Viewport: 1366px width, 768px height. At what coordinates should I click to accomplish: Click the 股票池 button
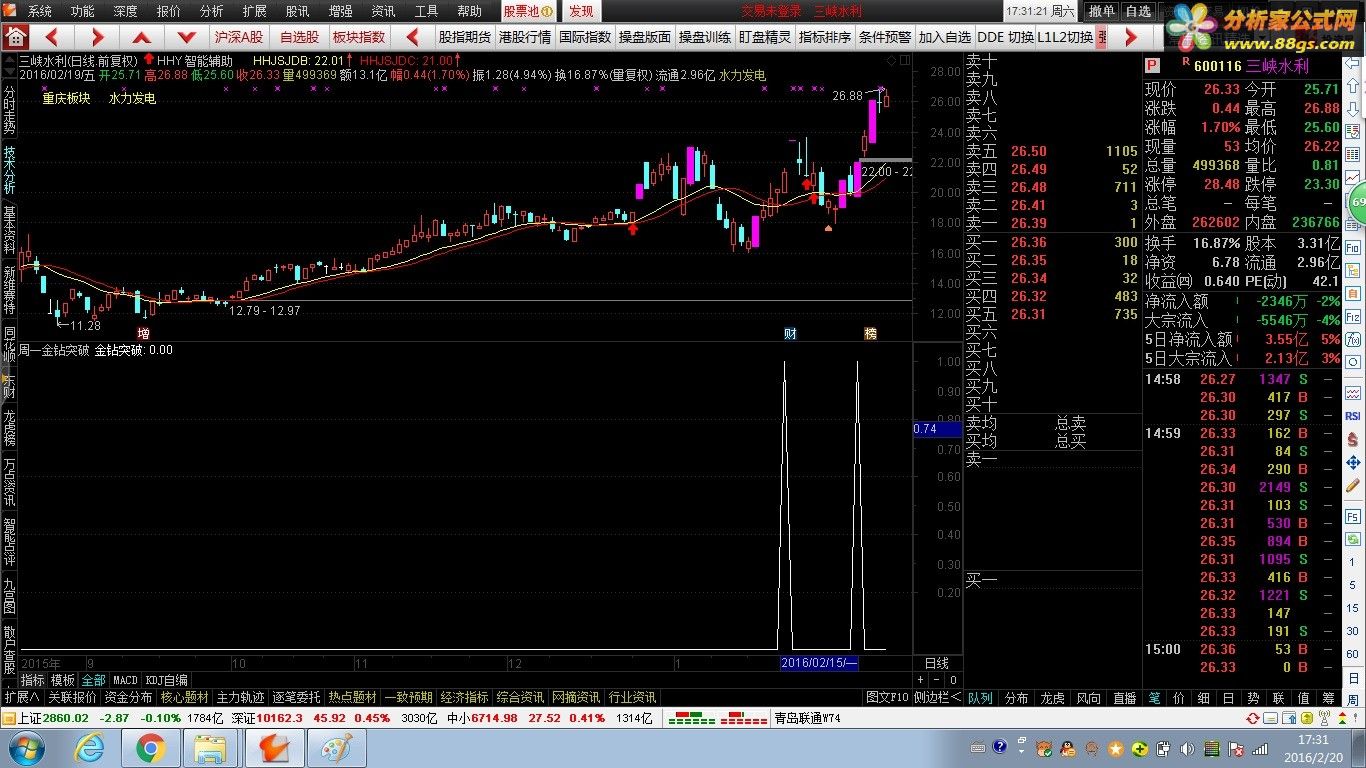point(527,11)
